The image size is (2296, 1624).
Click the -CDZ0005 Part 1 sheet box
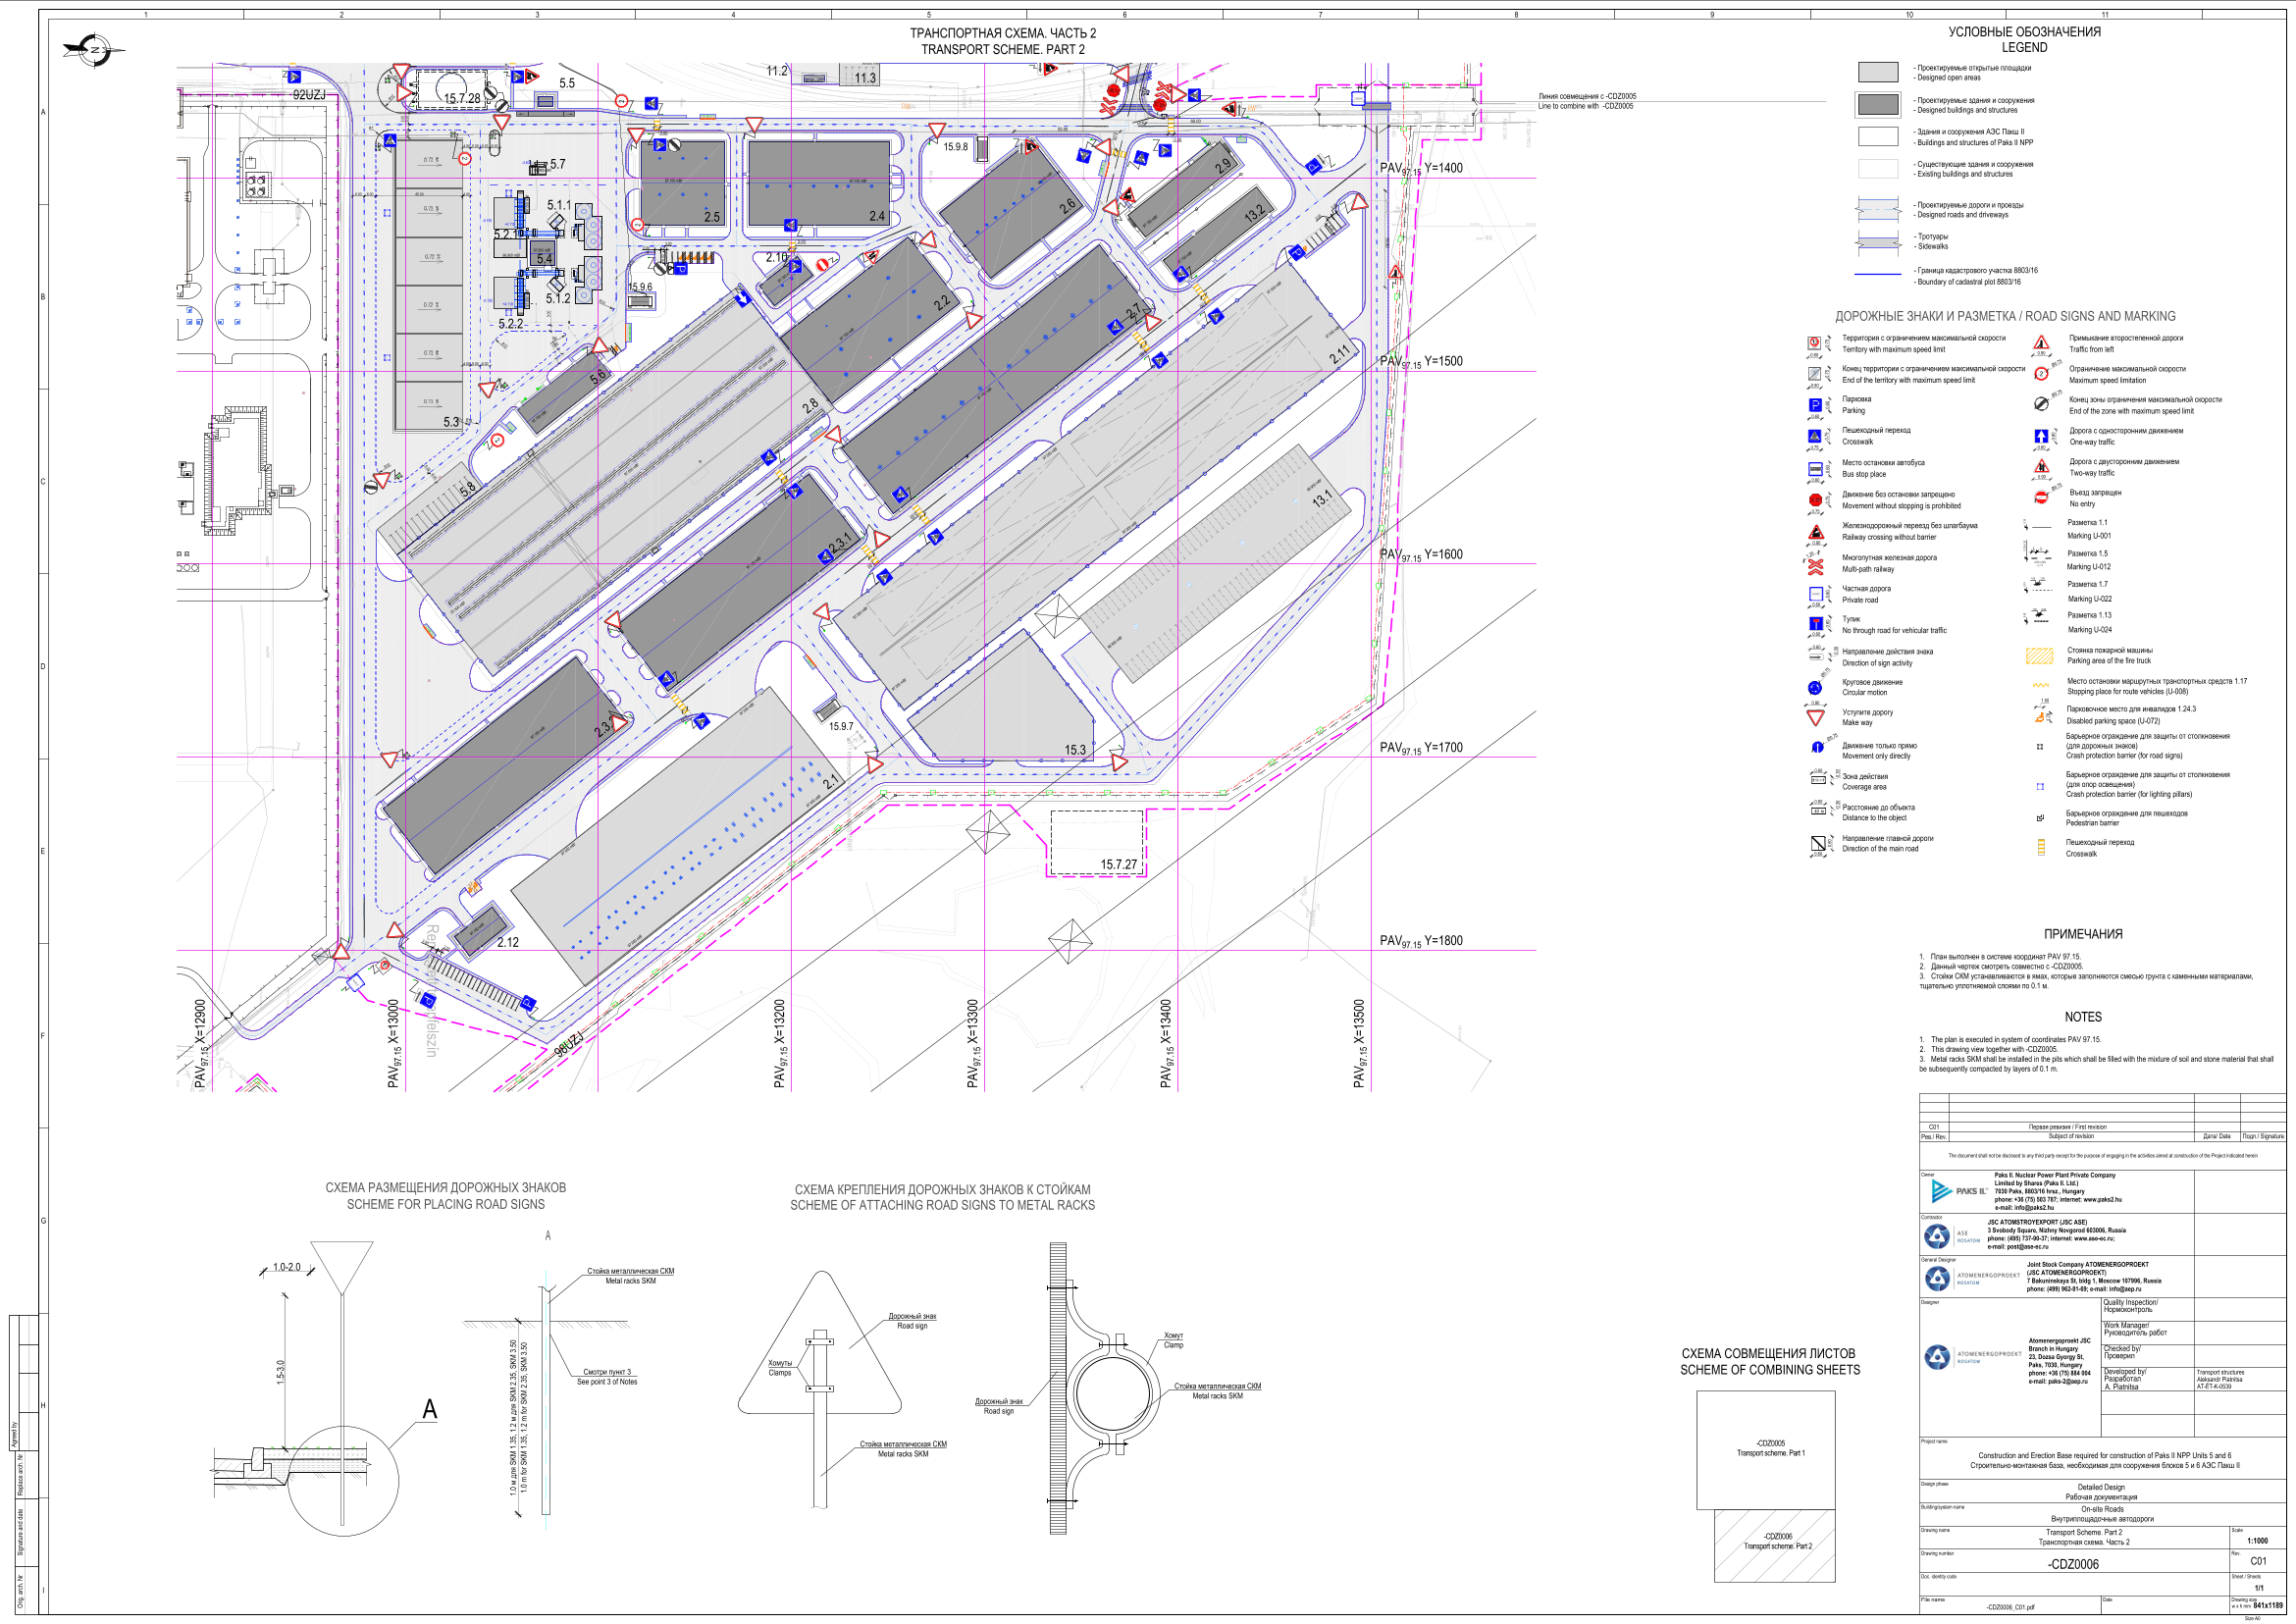tap(1765, 1450)
